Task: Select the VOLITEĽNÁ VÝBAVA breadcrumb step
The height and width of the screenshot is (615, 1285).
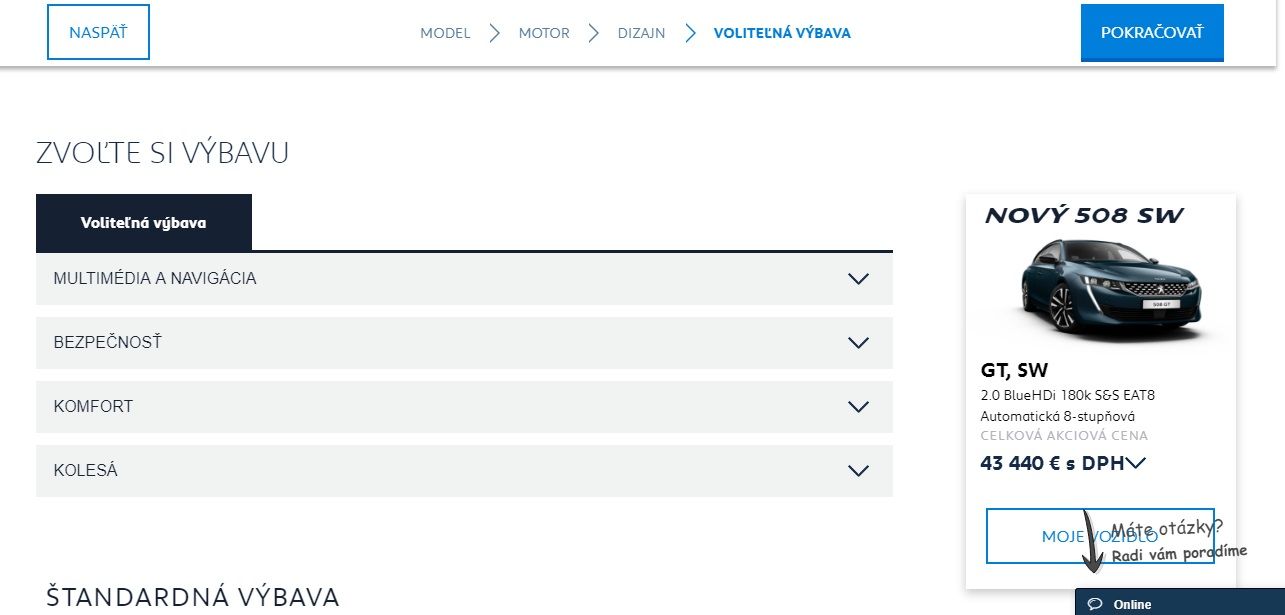Action: click(782, 33)
